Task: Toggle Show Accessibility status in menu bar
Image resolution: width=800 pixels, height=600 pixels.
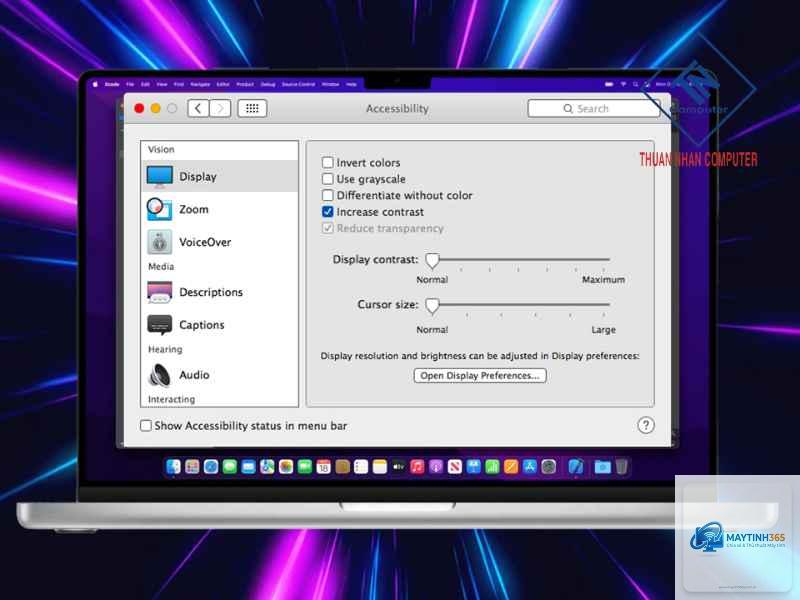Action: pyautogui.click(x=146, y=425)
